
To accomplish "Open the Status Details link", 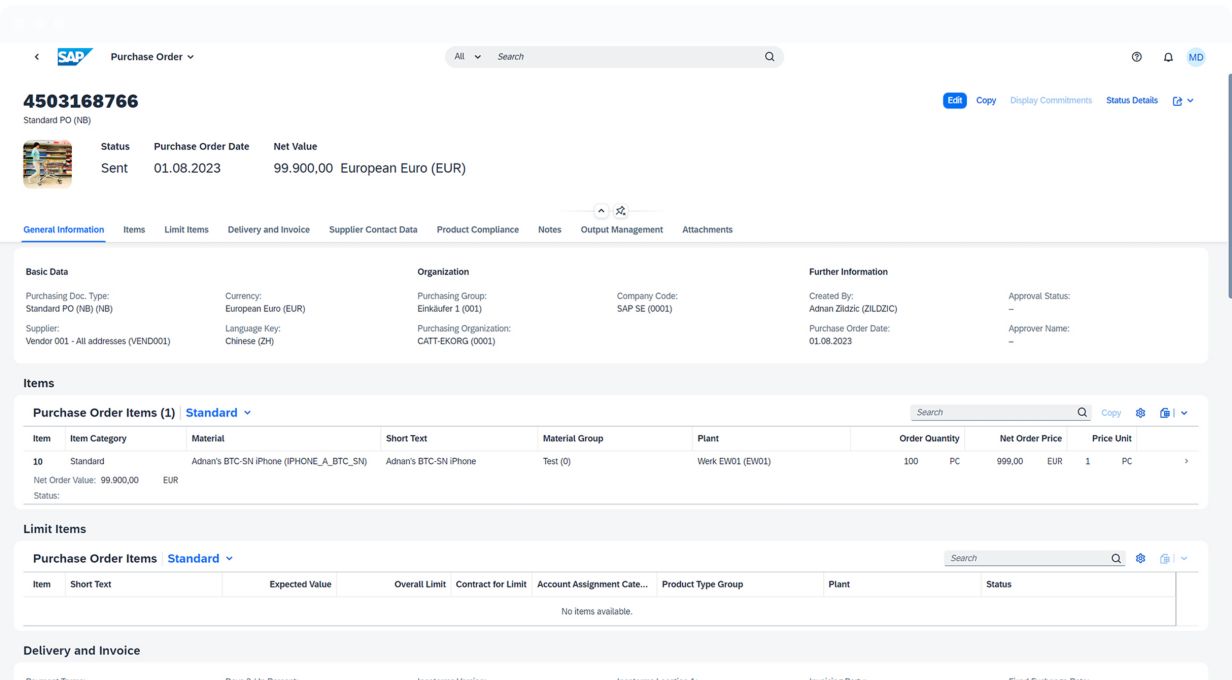I will click(1131, 101).
